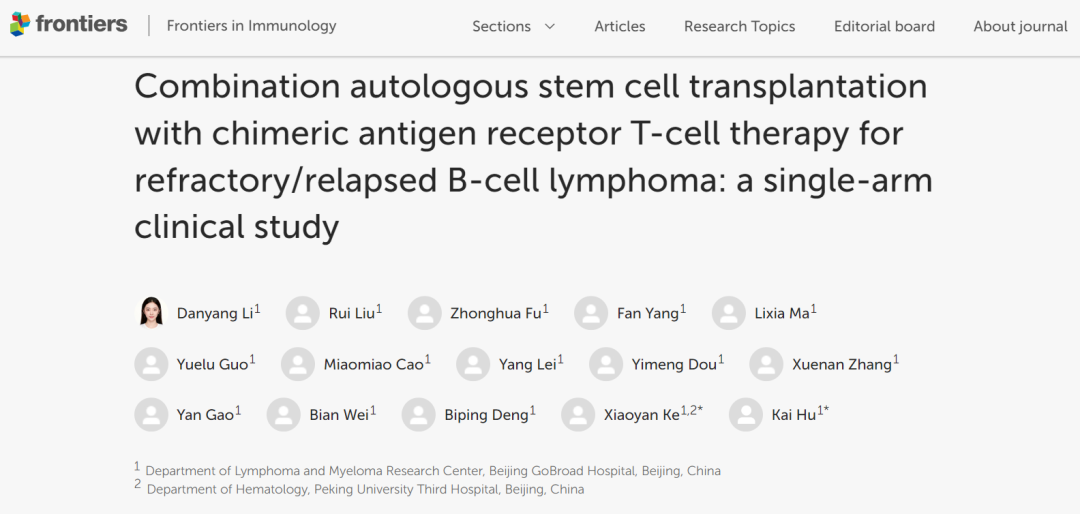Open author link Xiaoyan Ke
Screen dimensions: 1080x514
[641, 415]
